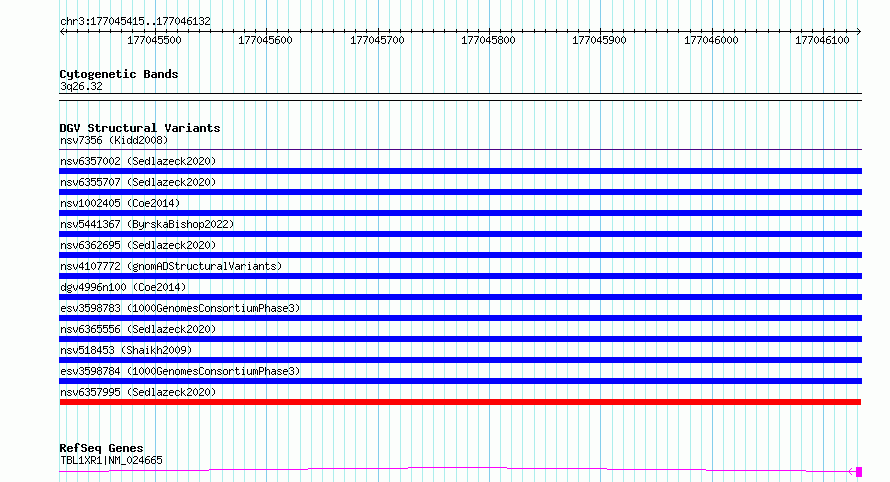Select nsv6365556 (Sedlazeck2020) variant label
The height and width of the screenshot is (482, 890).
pos(138,329)
